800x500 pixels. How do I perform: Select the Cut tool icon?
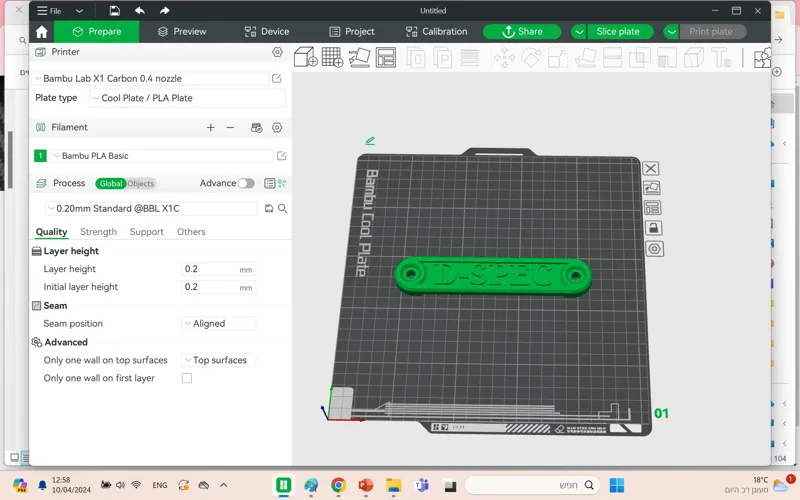click(612, 58)
